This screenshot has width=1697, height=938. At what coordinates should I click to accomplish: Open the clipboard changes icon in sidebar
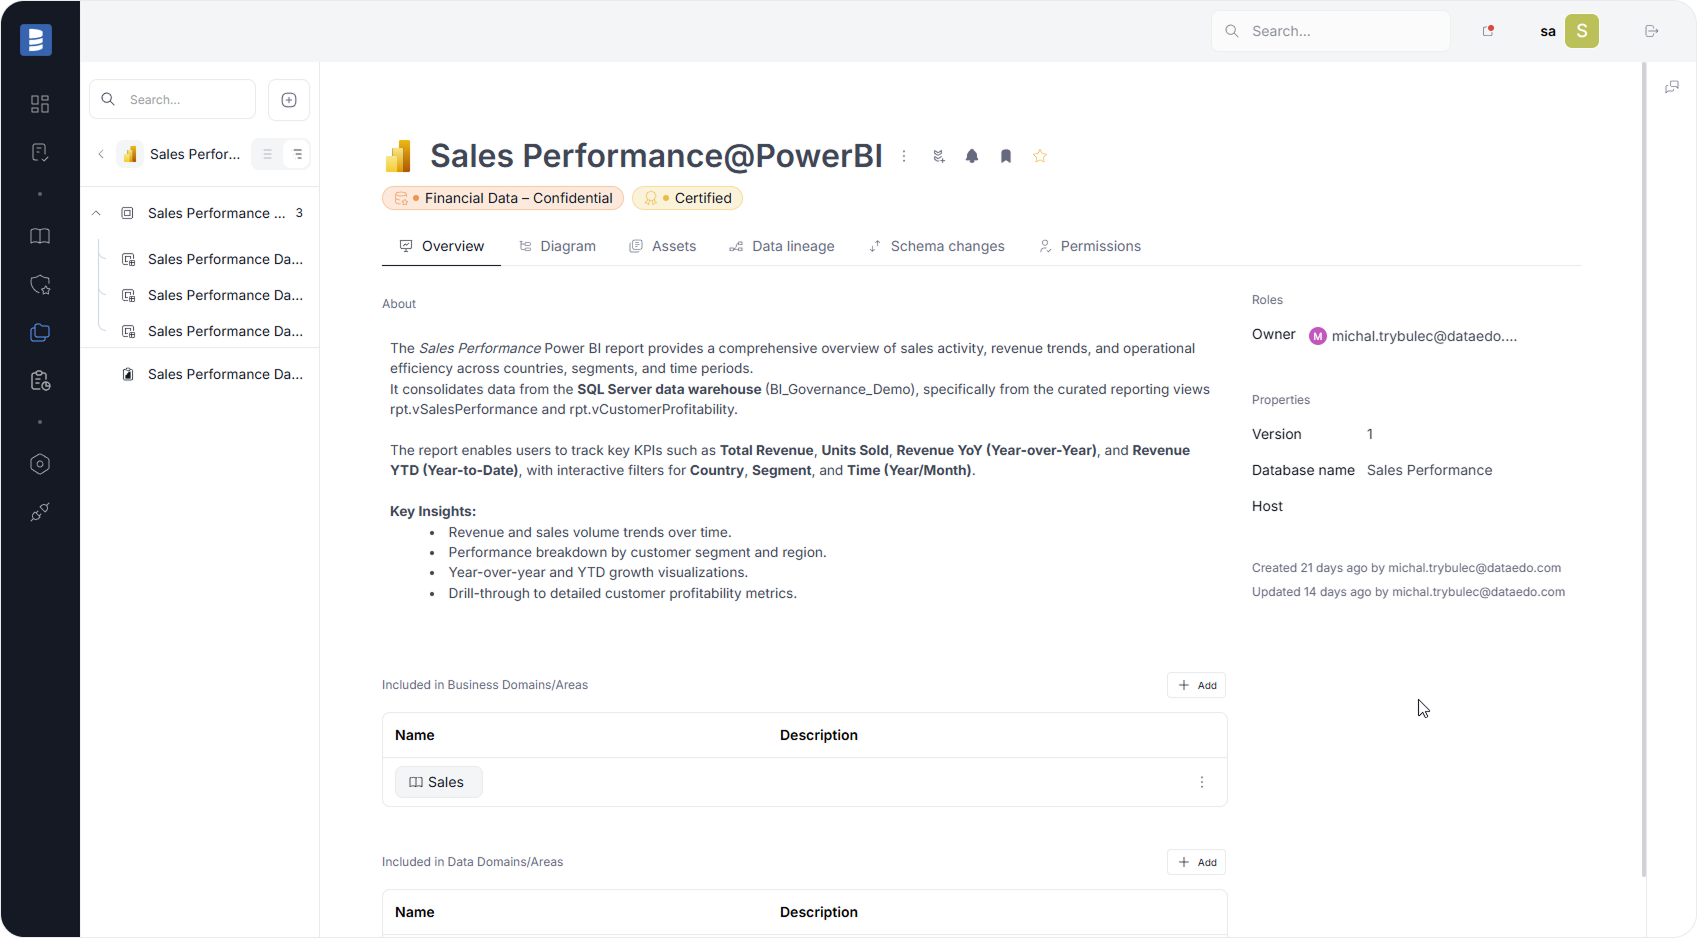40,380
